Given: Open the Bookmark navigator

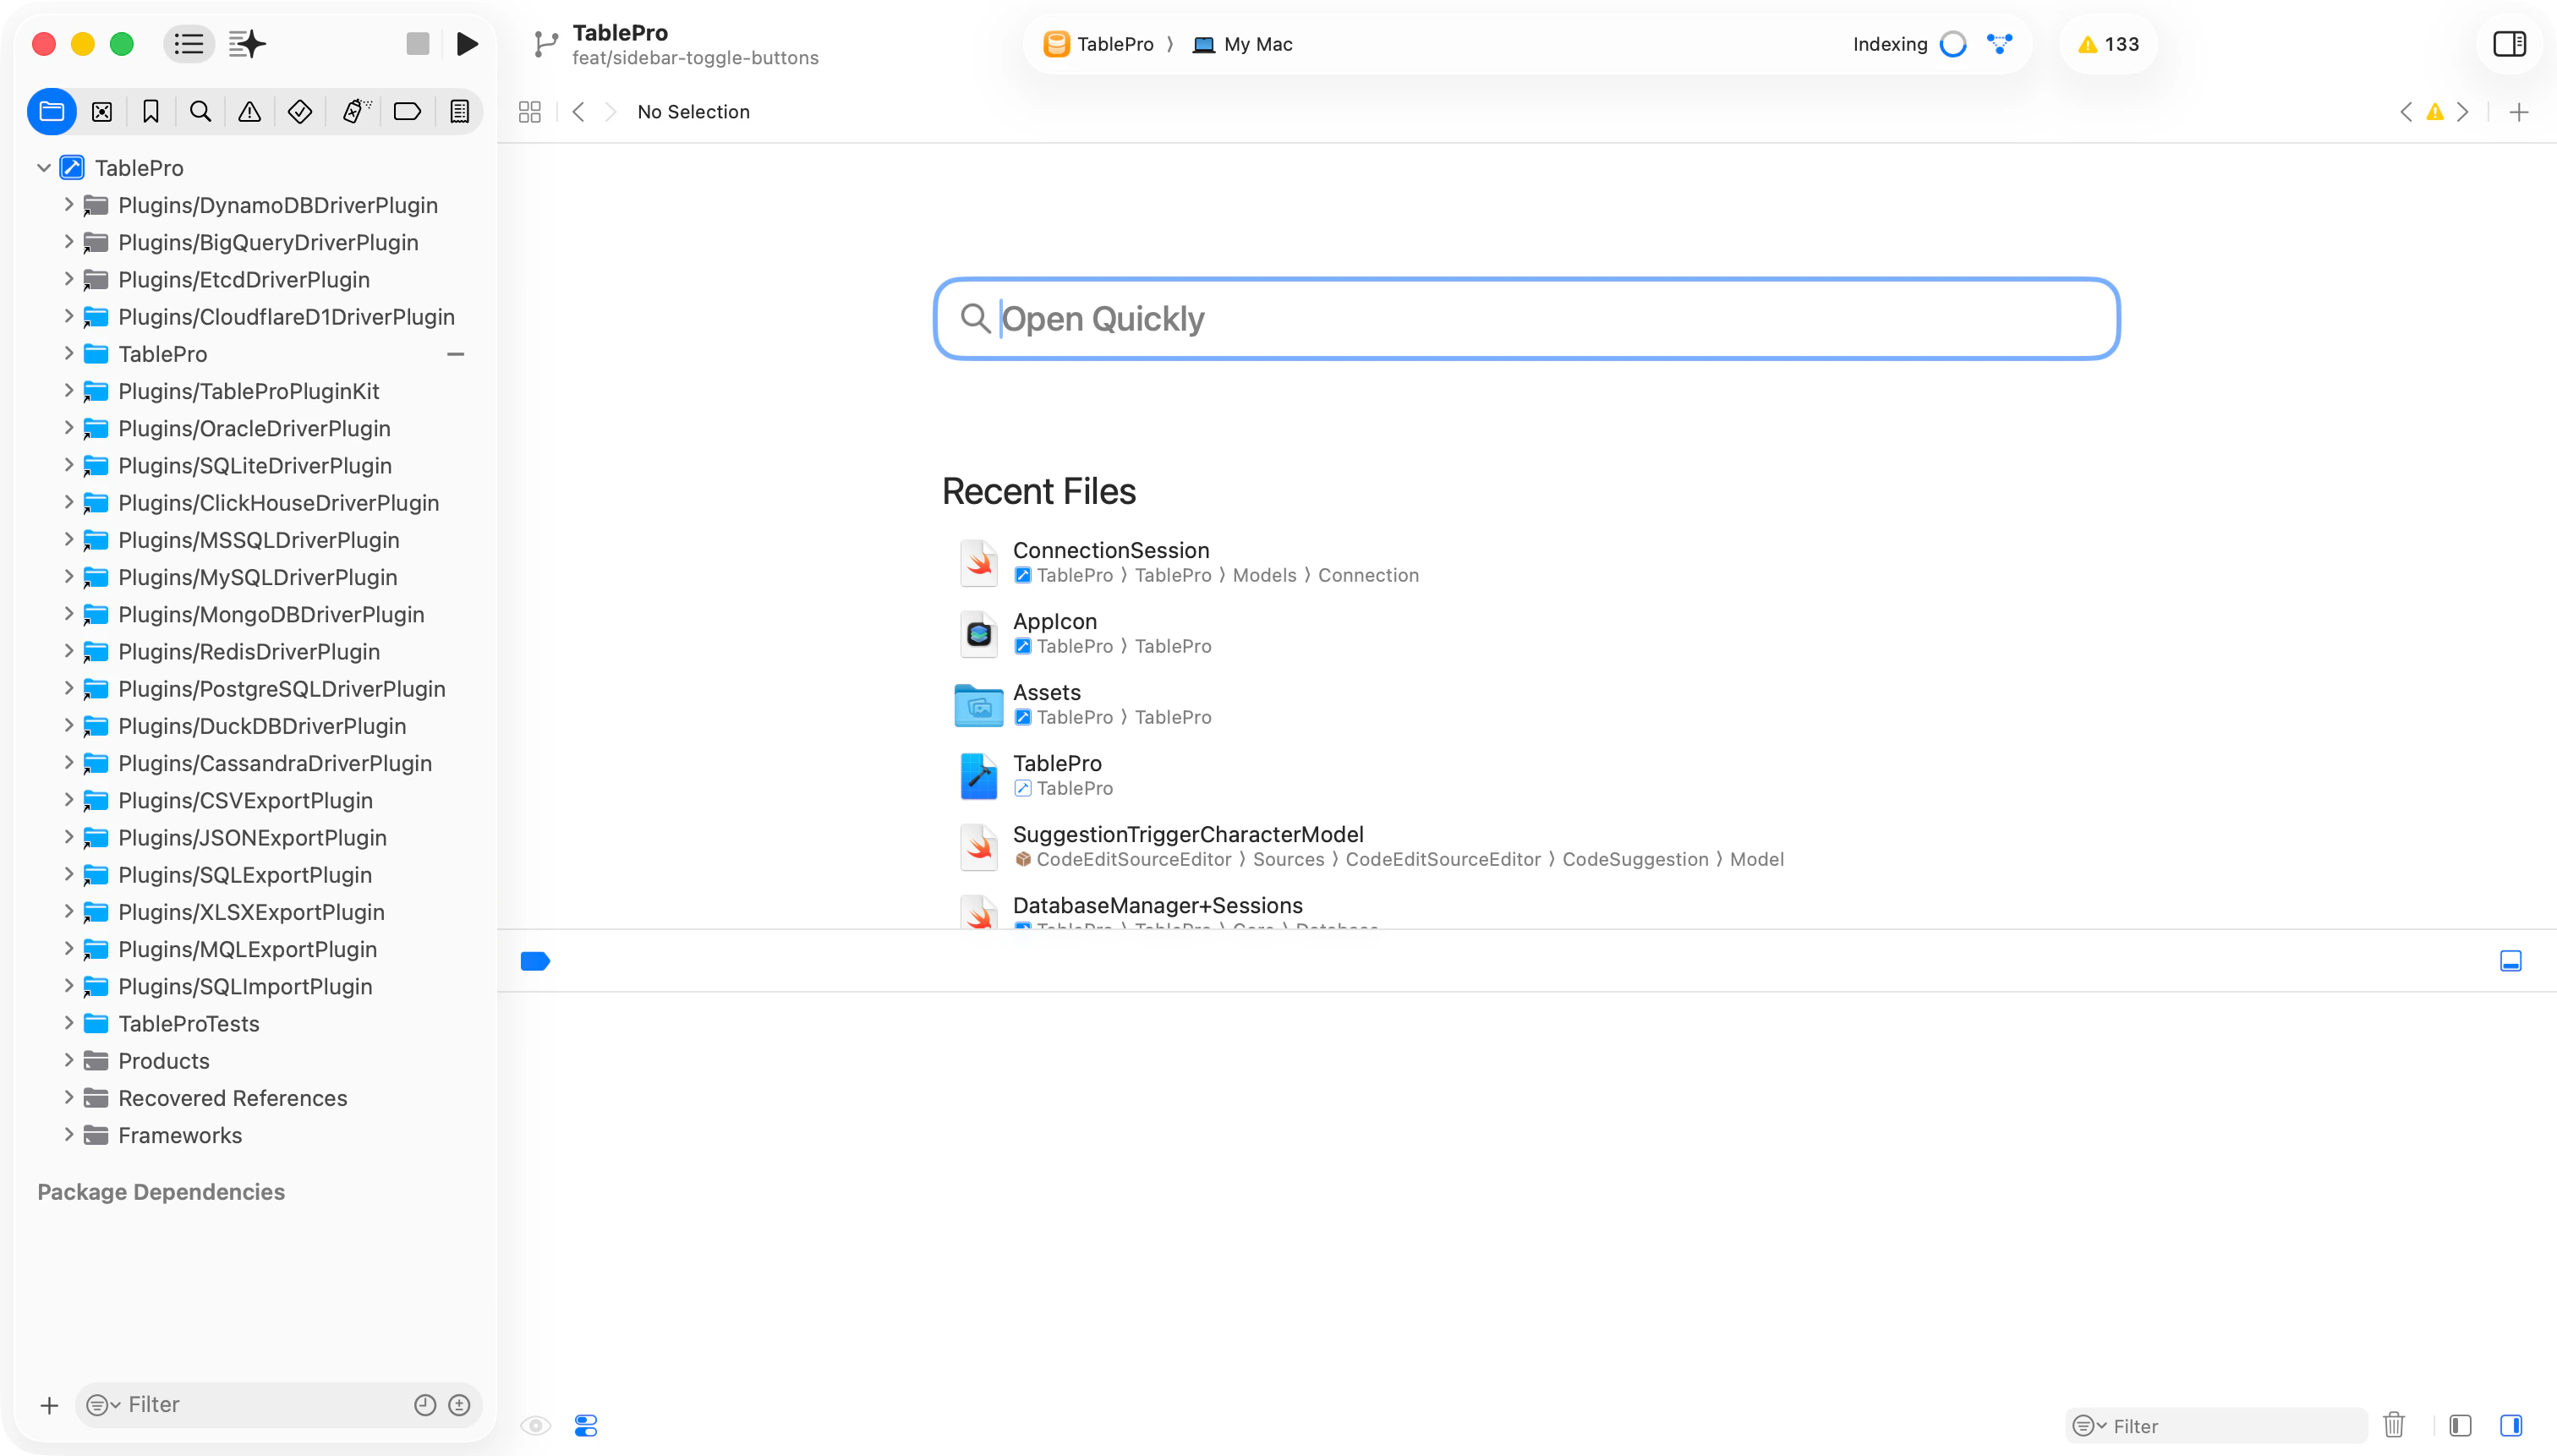Looking at the screenshot, I should click(x=151, y=111).
